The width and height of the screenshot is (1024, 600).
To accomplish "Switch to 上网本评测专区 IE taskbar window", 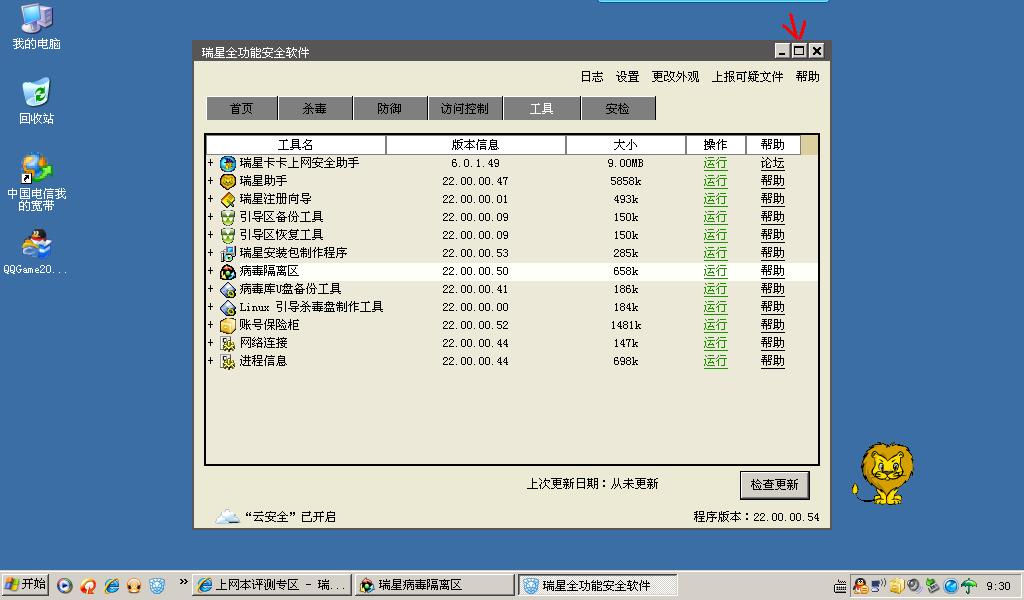I will [272, 585].
